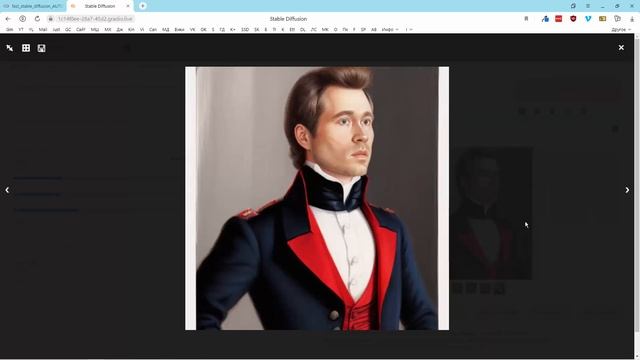Viewport: 640px width, 360px height.
Task: Expand the Другое bookmarks folder
Action: 620,29
